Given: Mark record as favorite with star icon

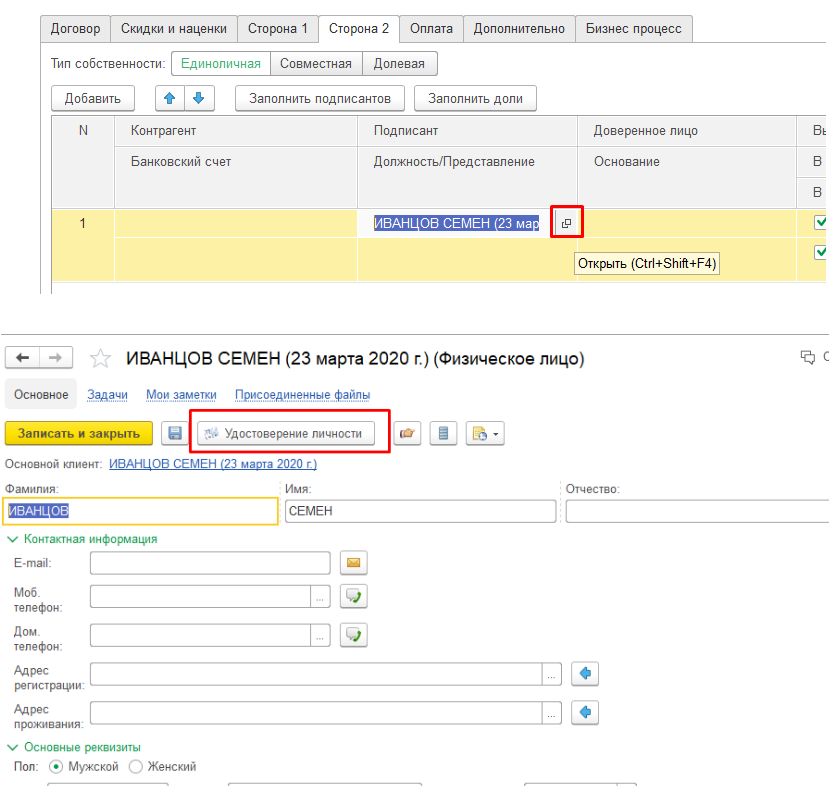Looking at the screenshot, I should (100, 358).
